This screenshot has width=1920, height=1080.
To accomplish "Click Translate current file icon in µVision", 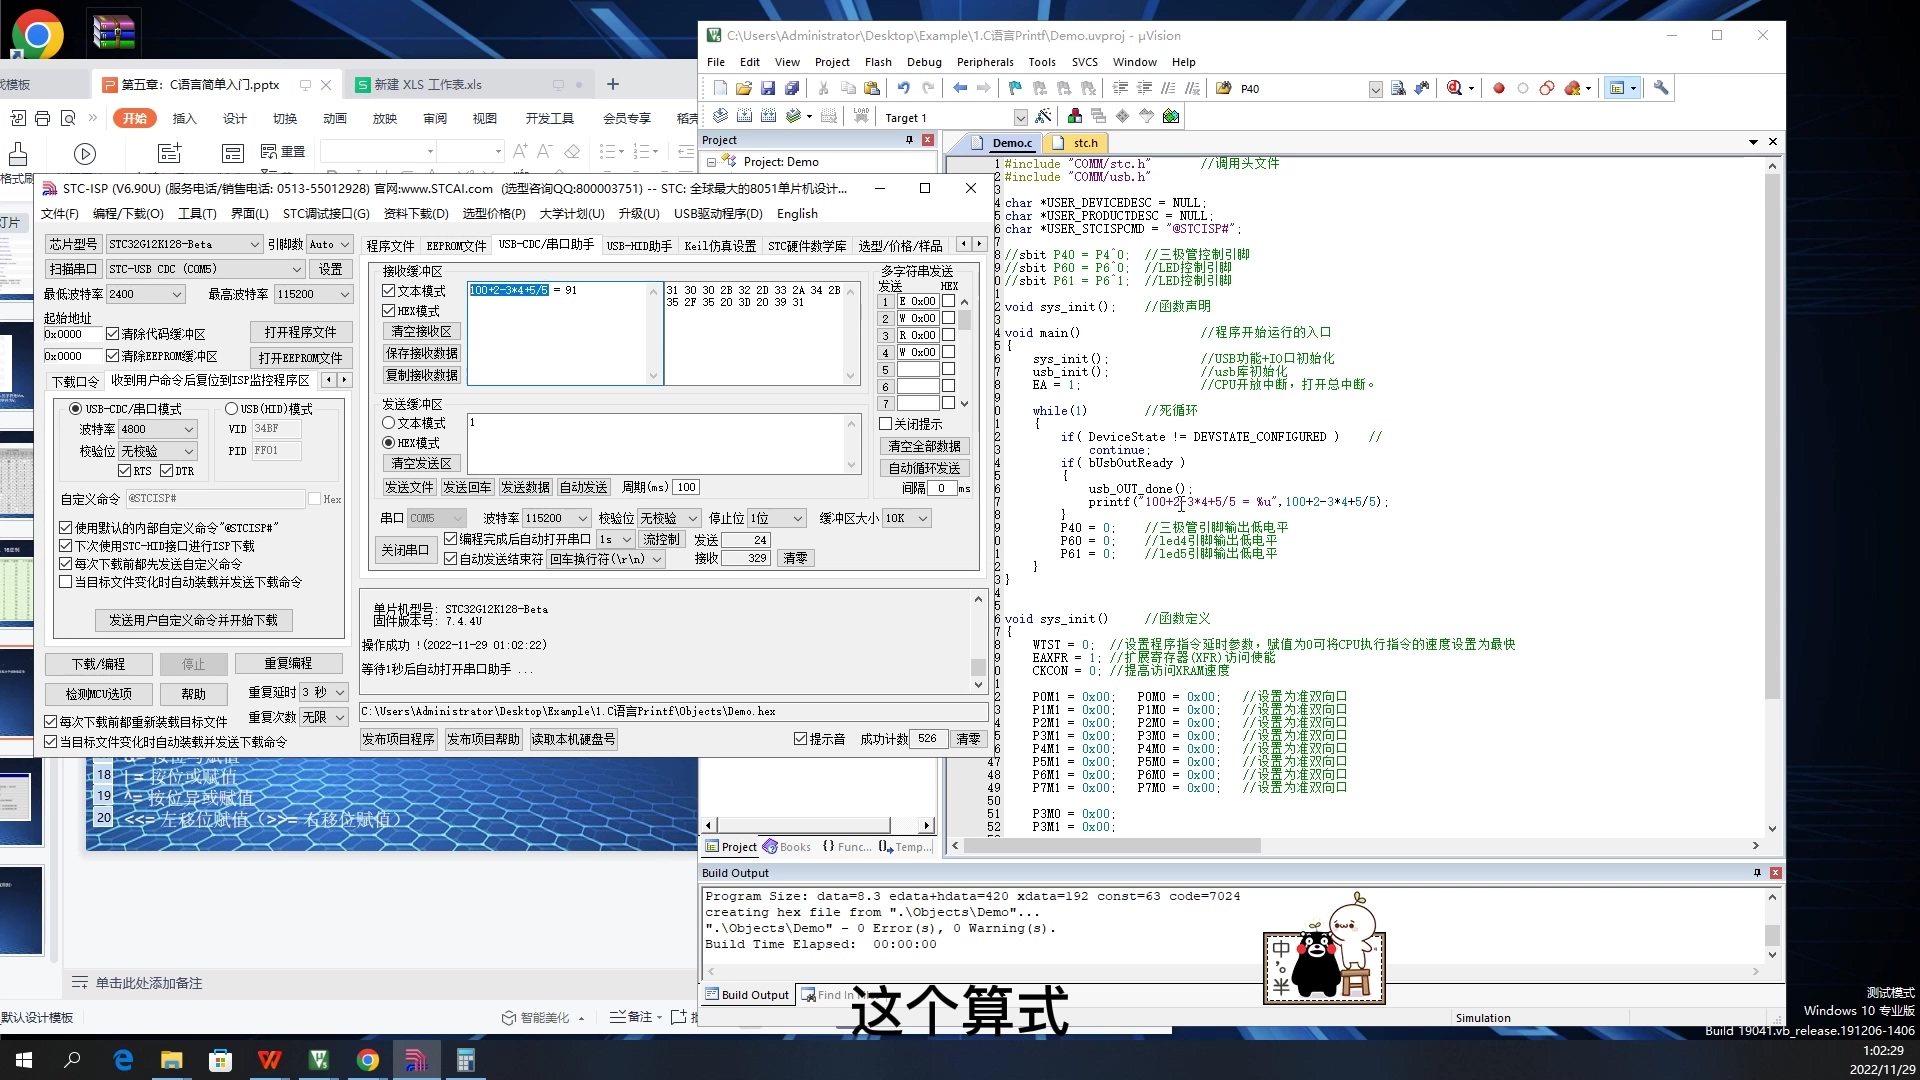I will (x=720, y=116).
